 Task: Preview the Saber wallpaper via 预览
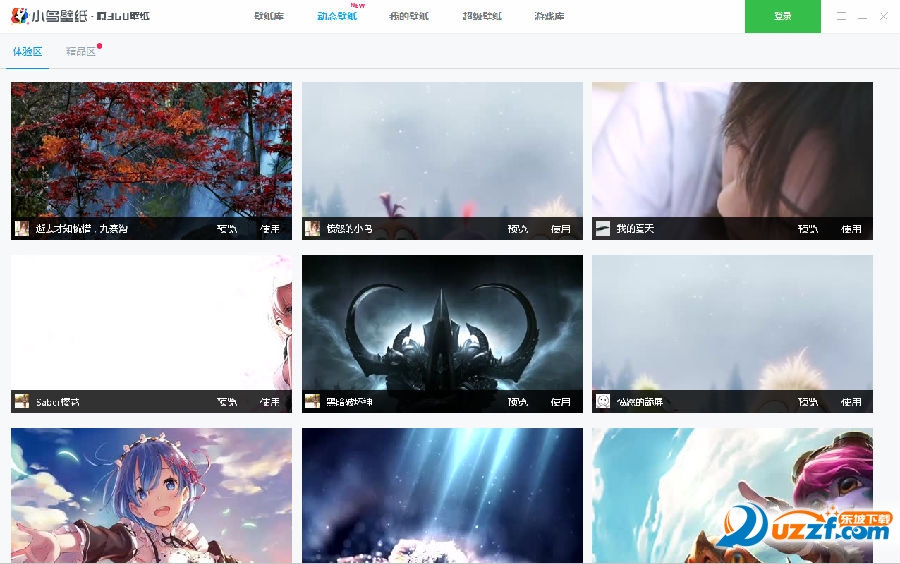click(227, 402)
